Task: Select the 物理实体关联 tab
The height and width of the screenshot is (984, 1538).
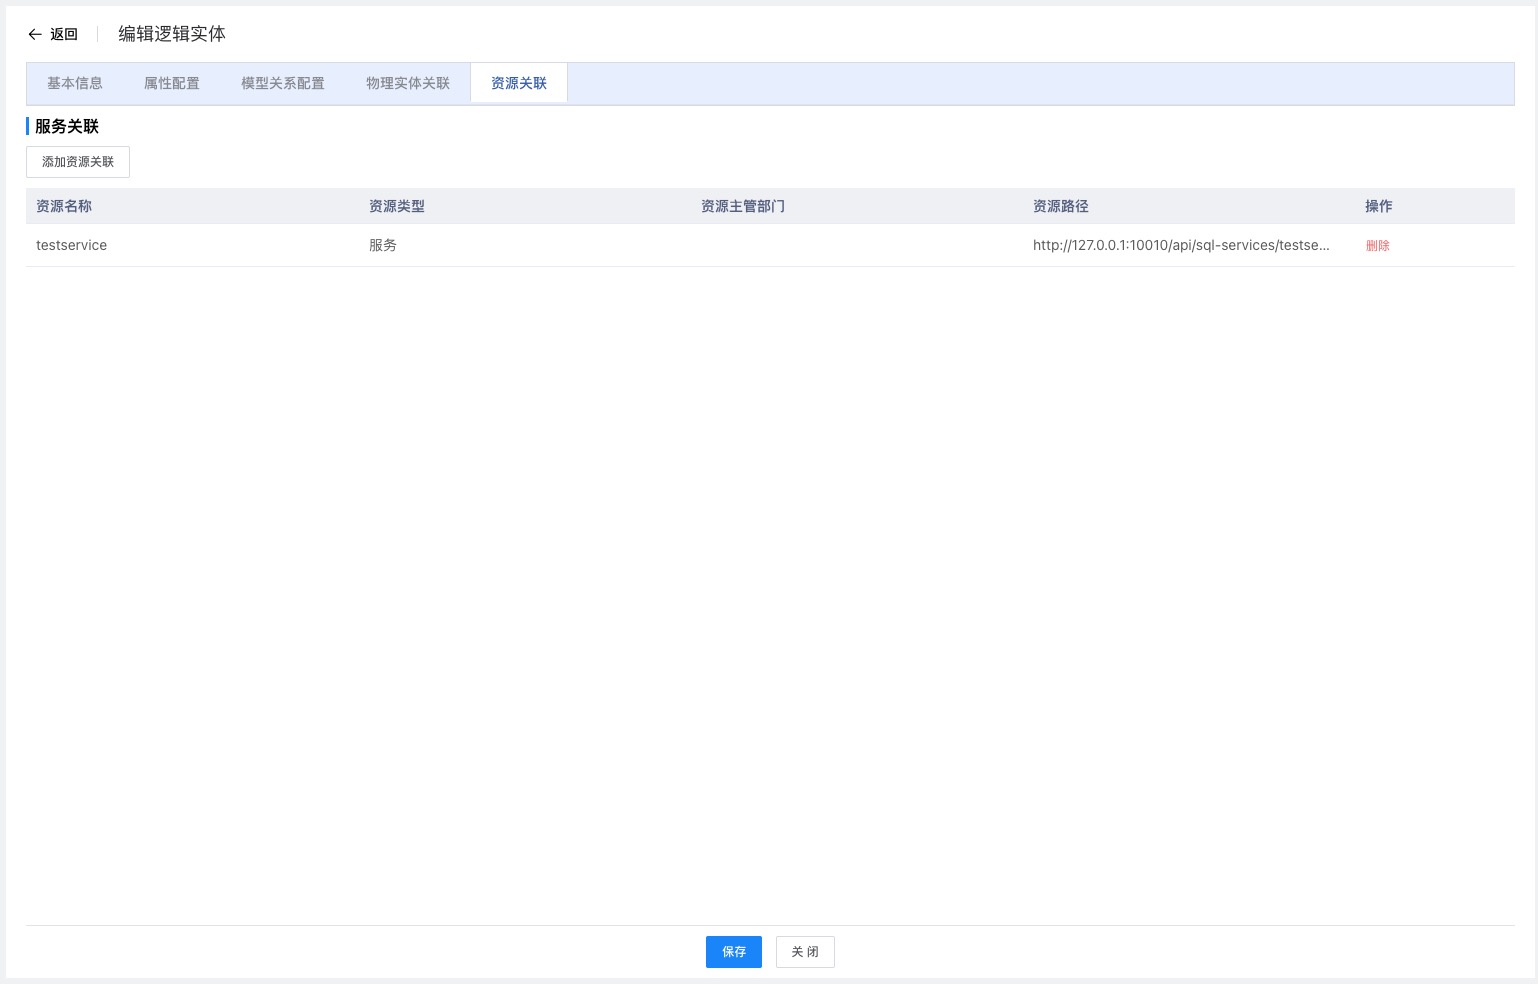Action: 408,83
